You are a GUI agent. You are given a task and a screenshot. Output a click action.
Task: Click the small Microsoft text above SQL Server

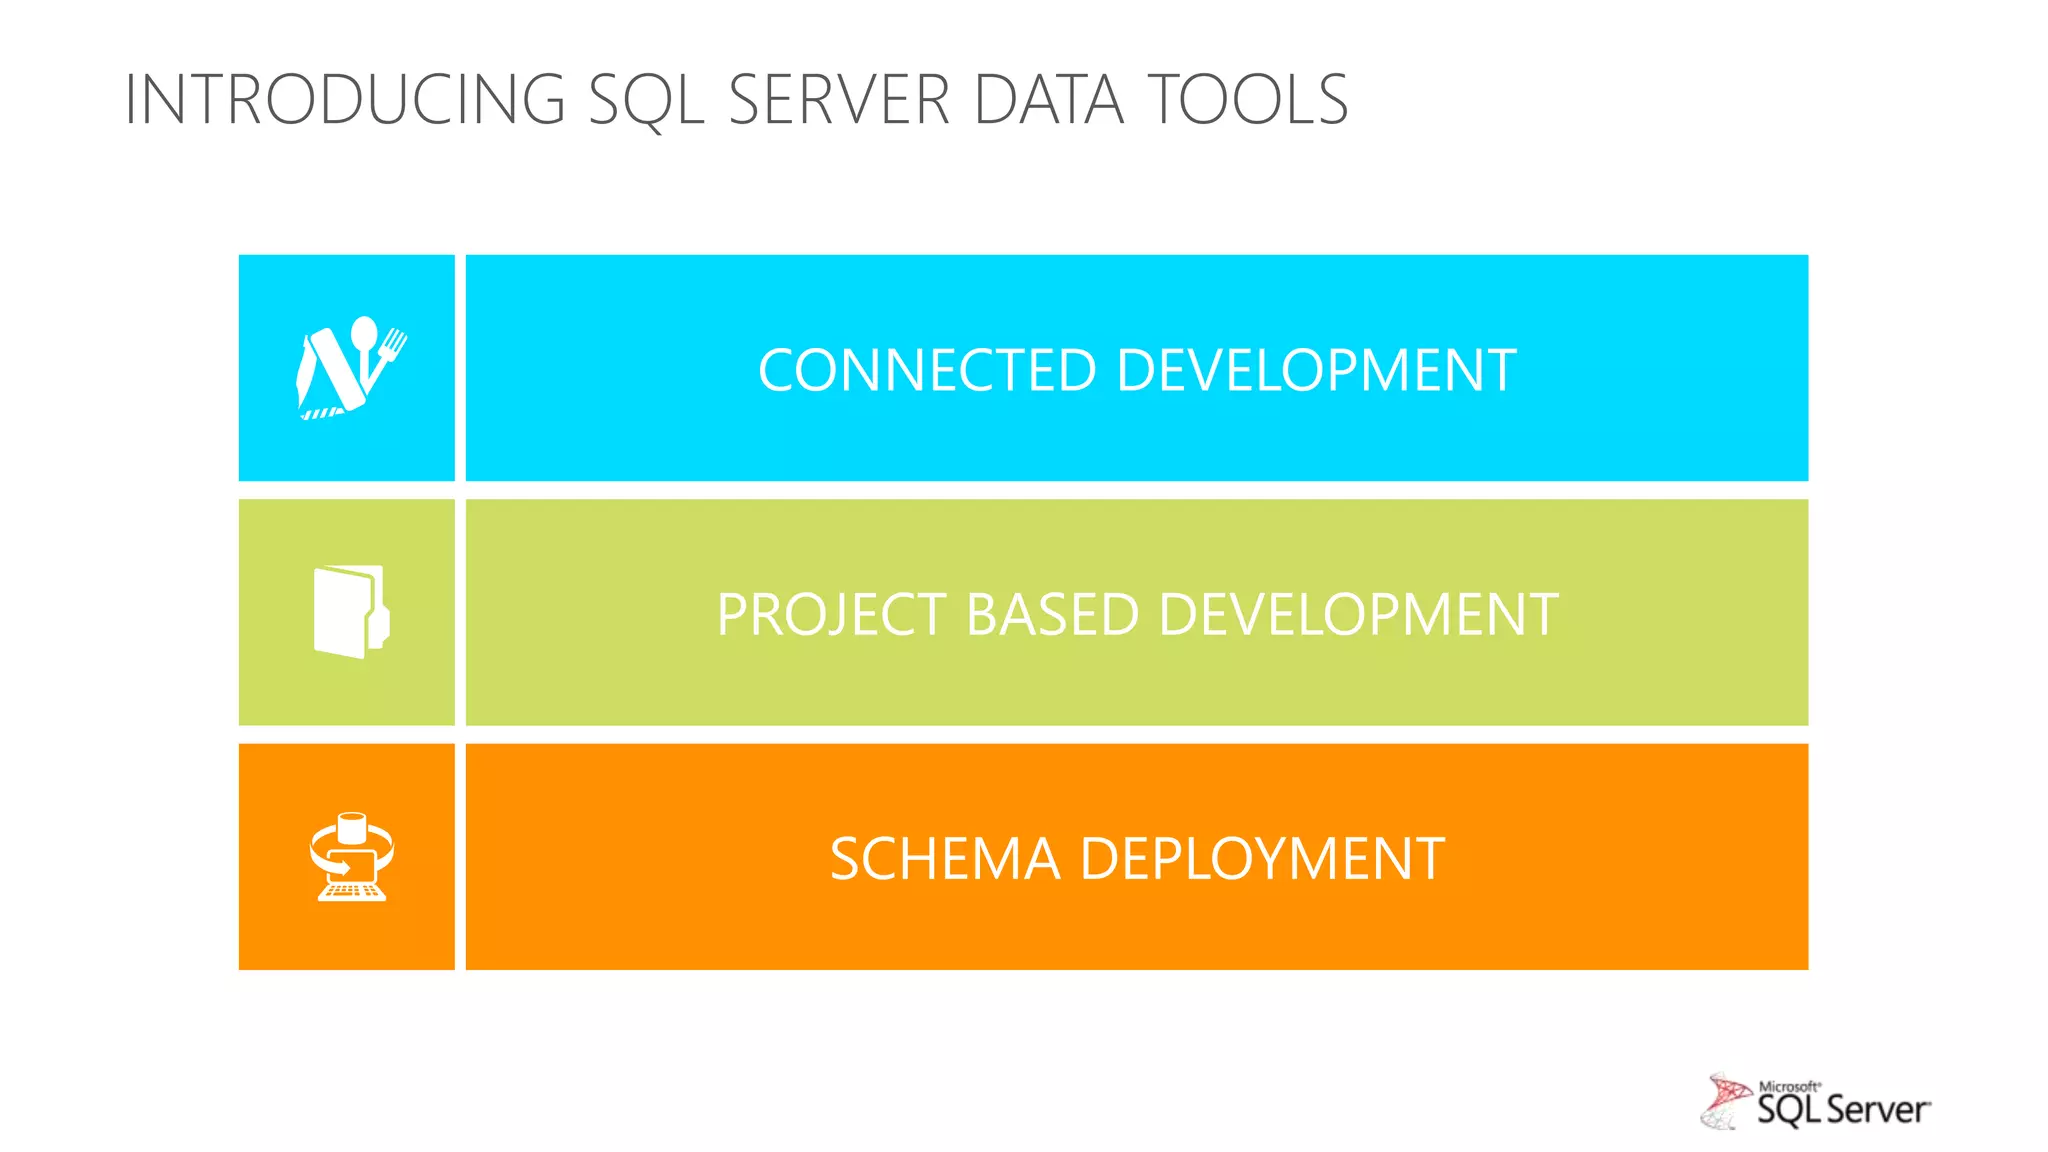pos(1788,1087)
